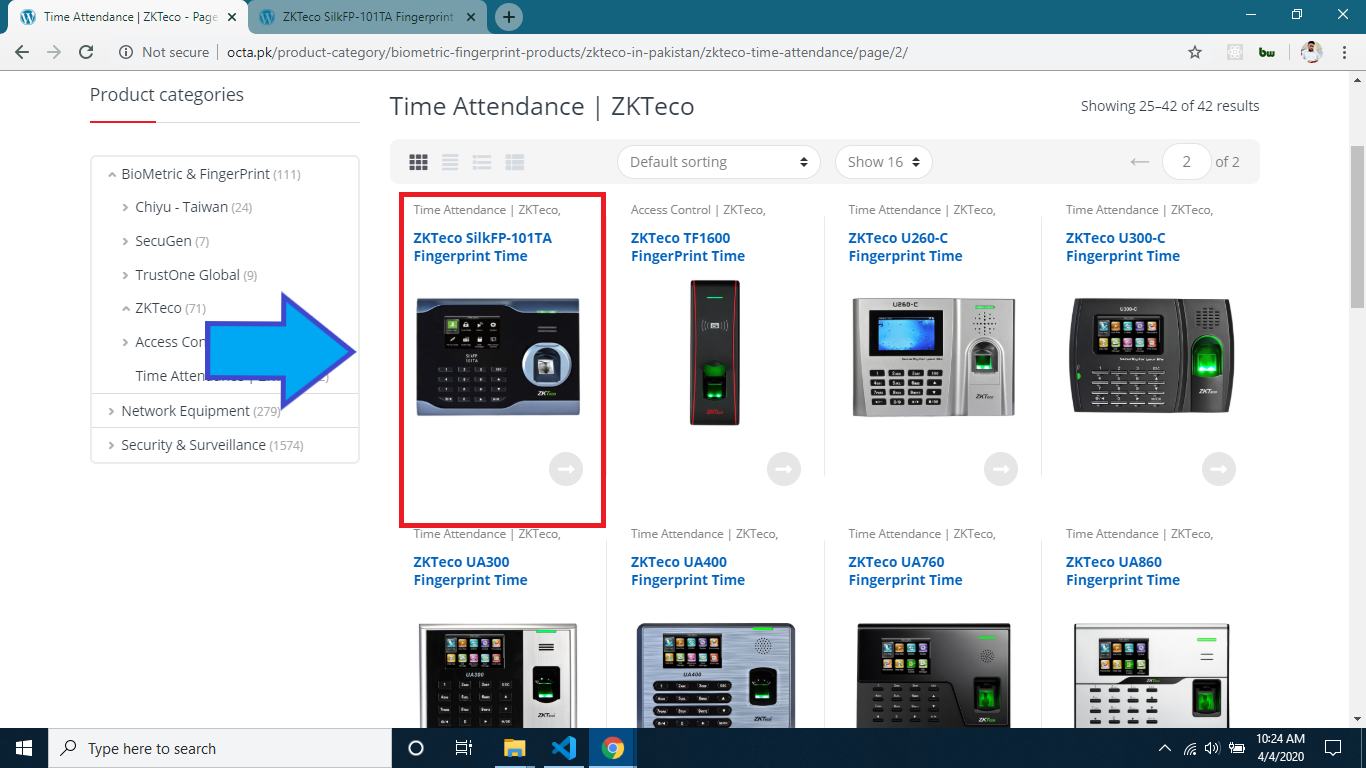Show hidden system tray icons
Image resolution: width=1366 pixels, height=768 pixels.
pos(1164,748)
